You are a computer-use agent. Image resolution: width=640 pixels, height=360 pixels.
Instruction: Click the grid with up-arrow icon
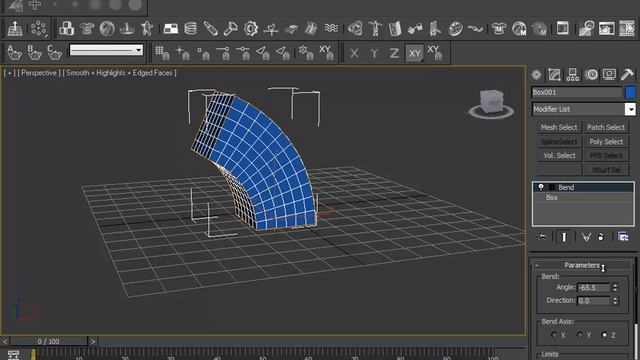point(15,29)
